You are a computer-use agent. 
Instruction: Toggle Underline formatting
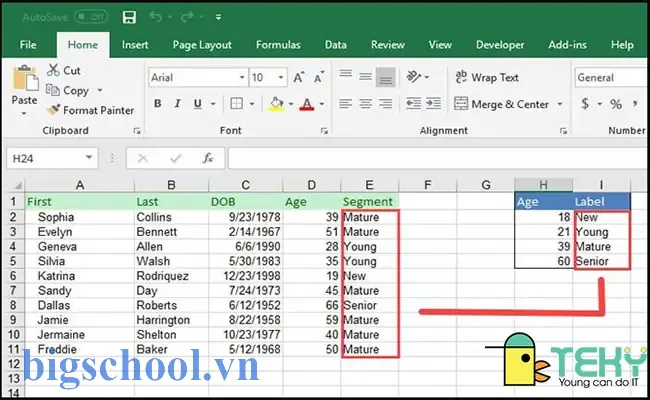(x=198, y=104)
